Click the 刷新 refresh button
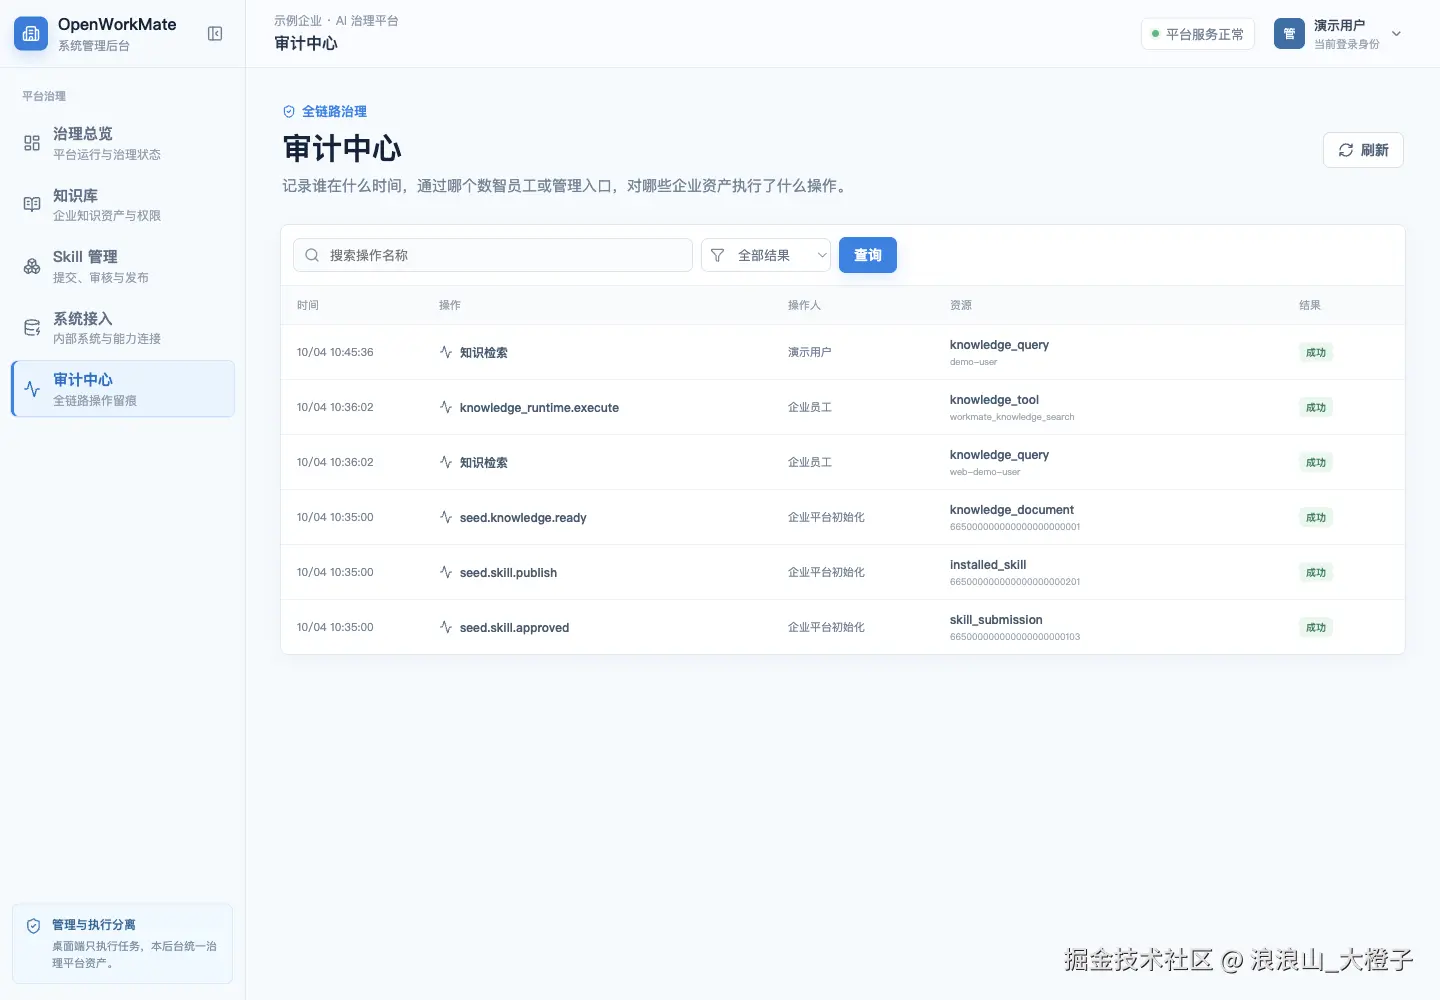The width and height of the screenshot is (1440, 1000). [1363, 150]
